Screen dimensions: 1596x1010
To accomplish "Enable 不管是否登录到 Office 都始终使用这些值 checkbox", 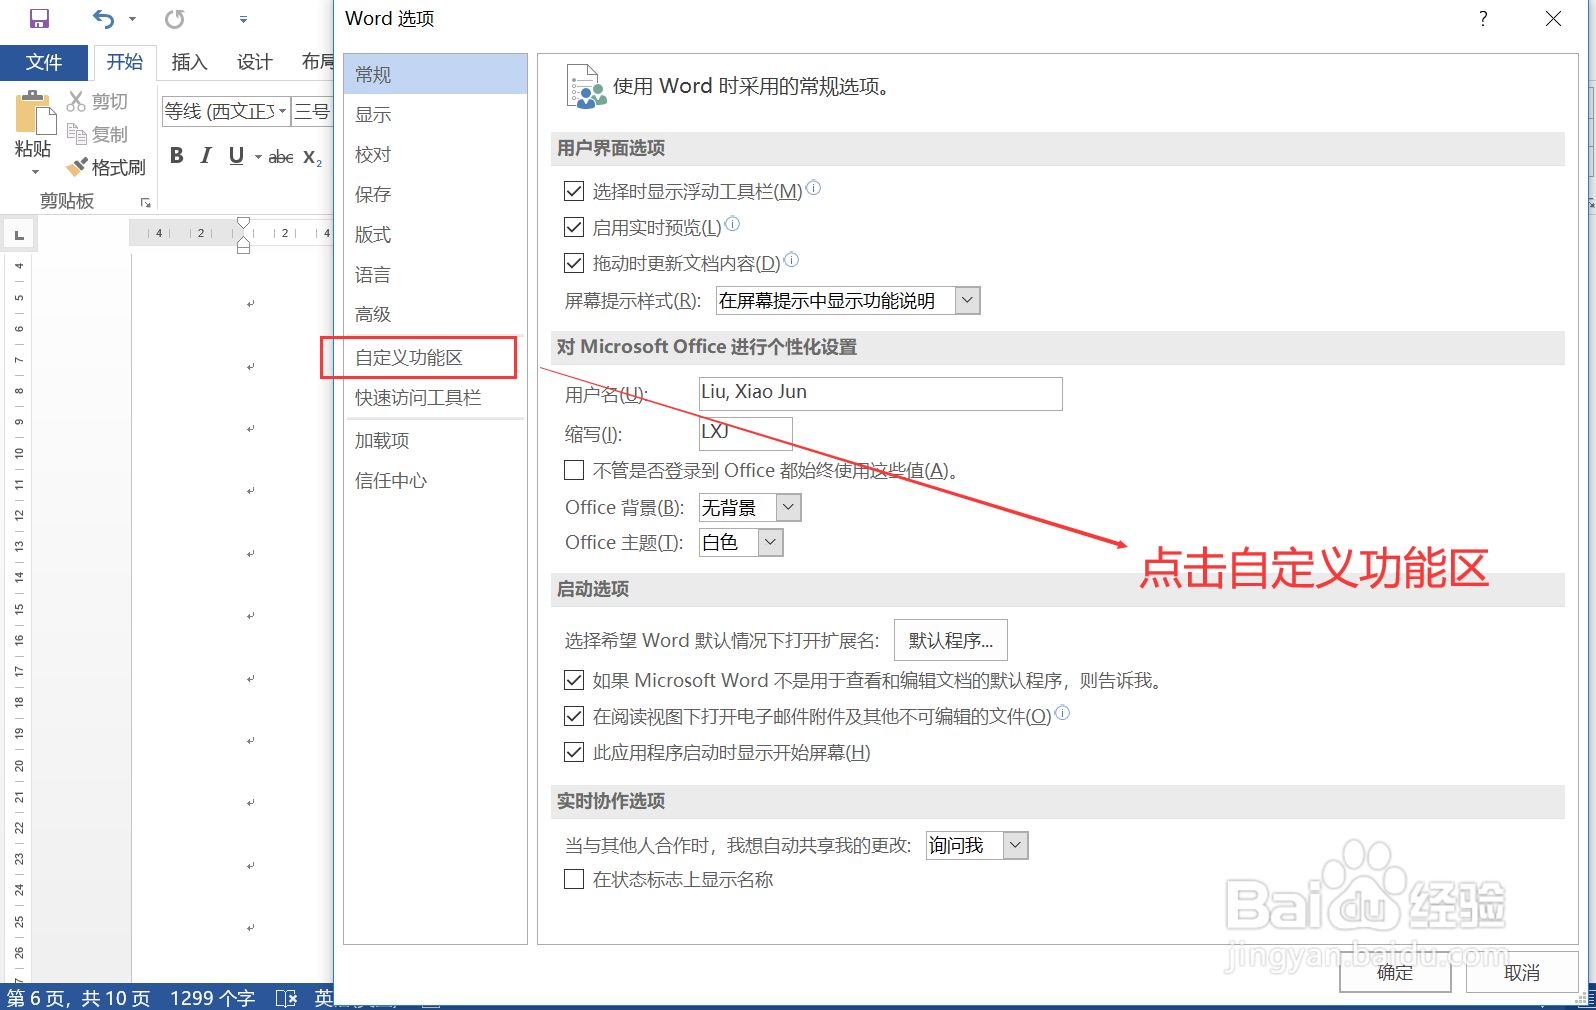I will pyautogui.click(x=574, y=470).
